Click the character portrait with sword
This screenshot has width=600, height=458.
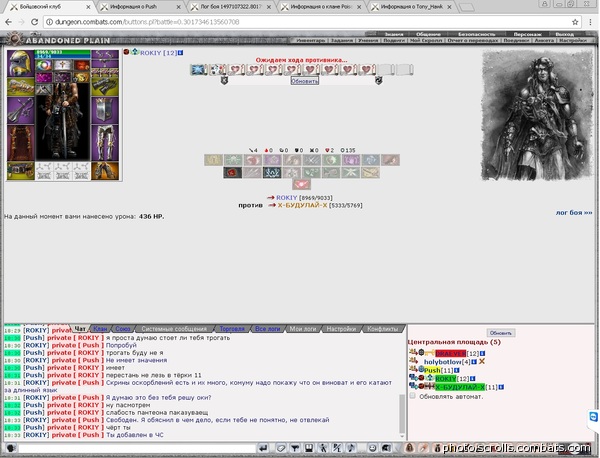(x=63, y=122)
